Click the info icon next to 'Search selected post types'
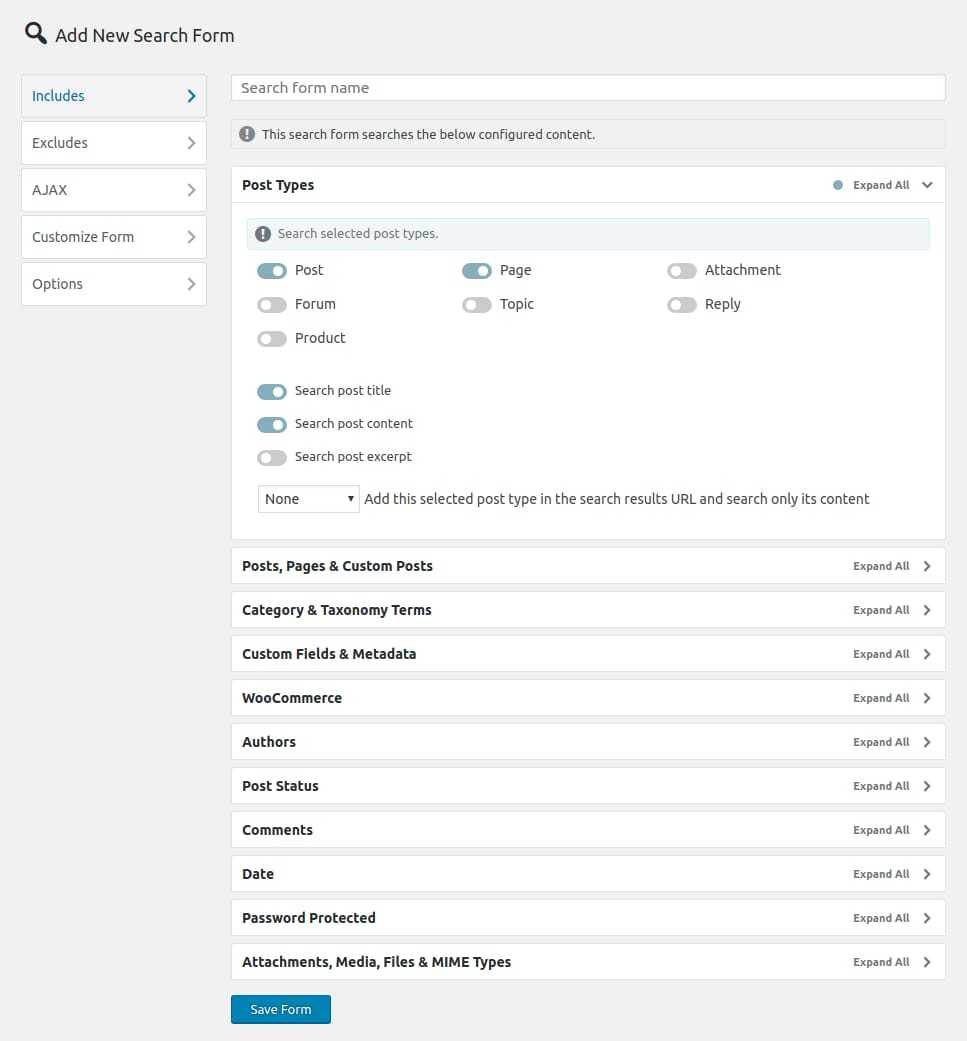The image size is (967, 1041). pos(263,234)
